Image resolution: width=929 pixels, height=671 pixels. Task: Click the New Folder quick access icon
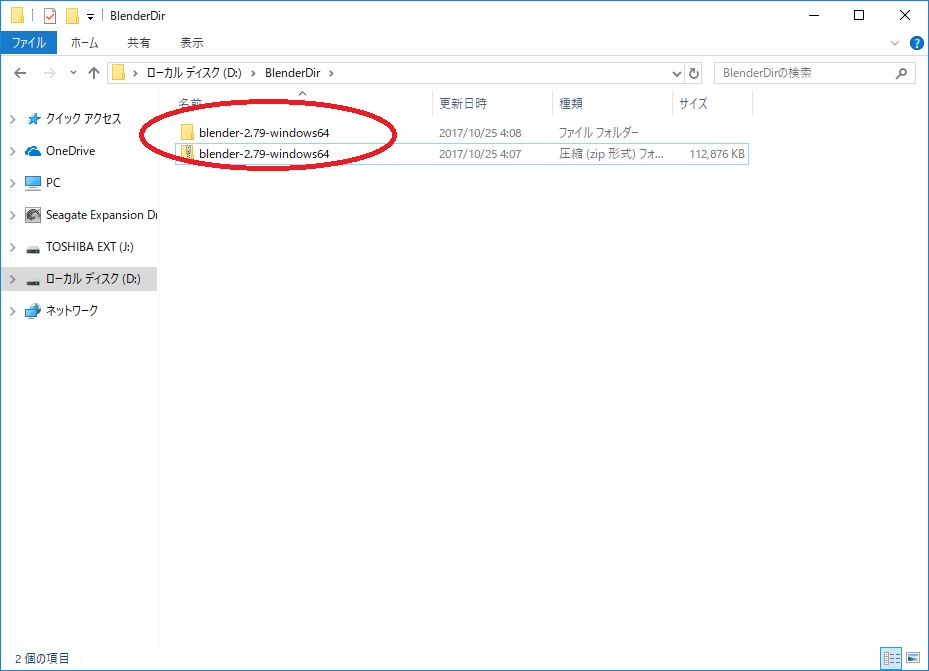(x=72, y=16)
